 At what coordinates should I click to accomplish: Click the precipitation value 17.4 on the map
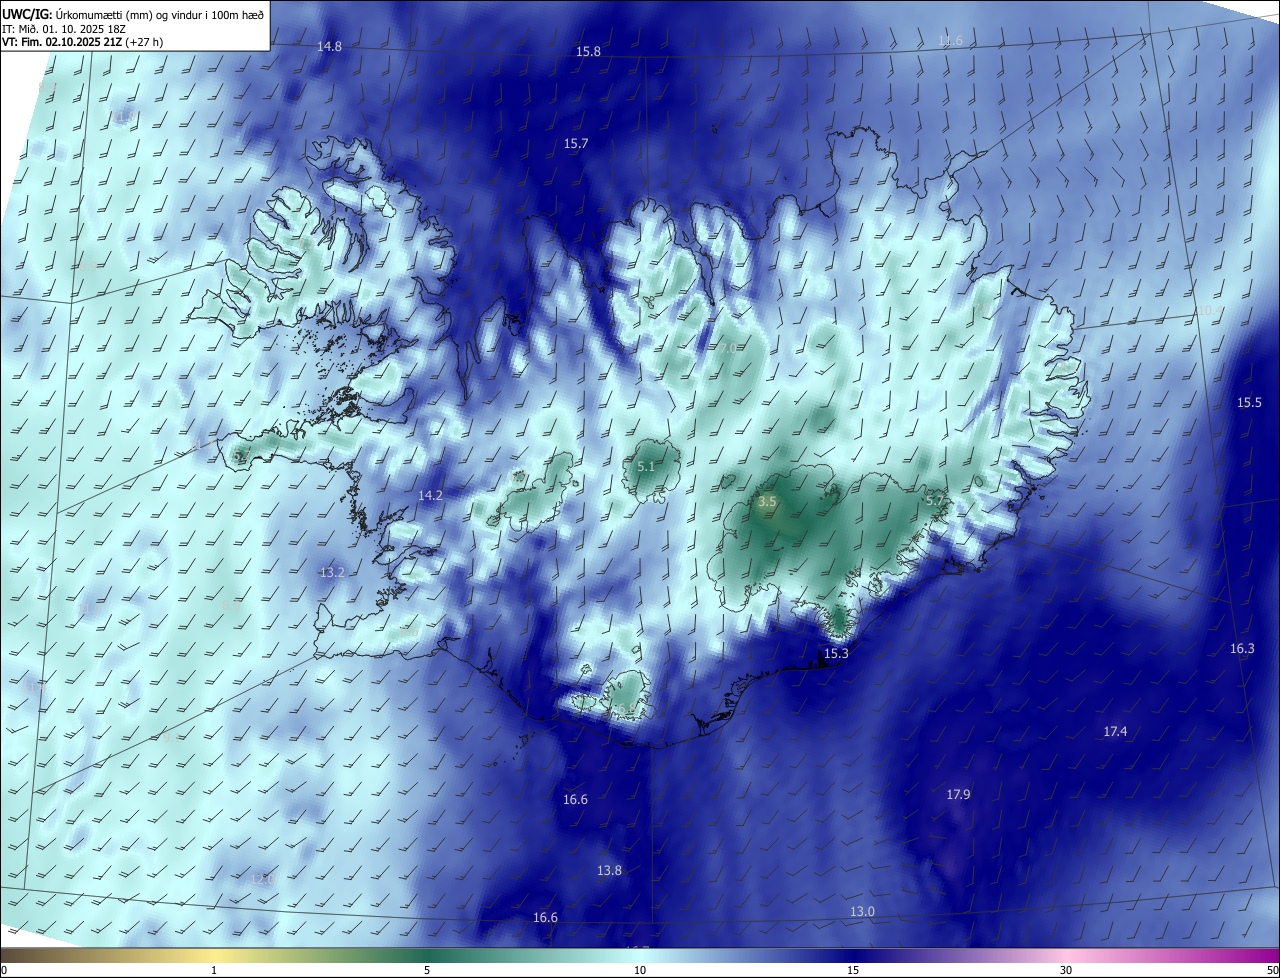1115,732
